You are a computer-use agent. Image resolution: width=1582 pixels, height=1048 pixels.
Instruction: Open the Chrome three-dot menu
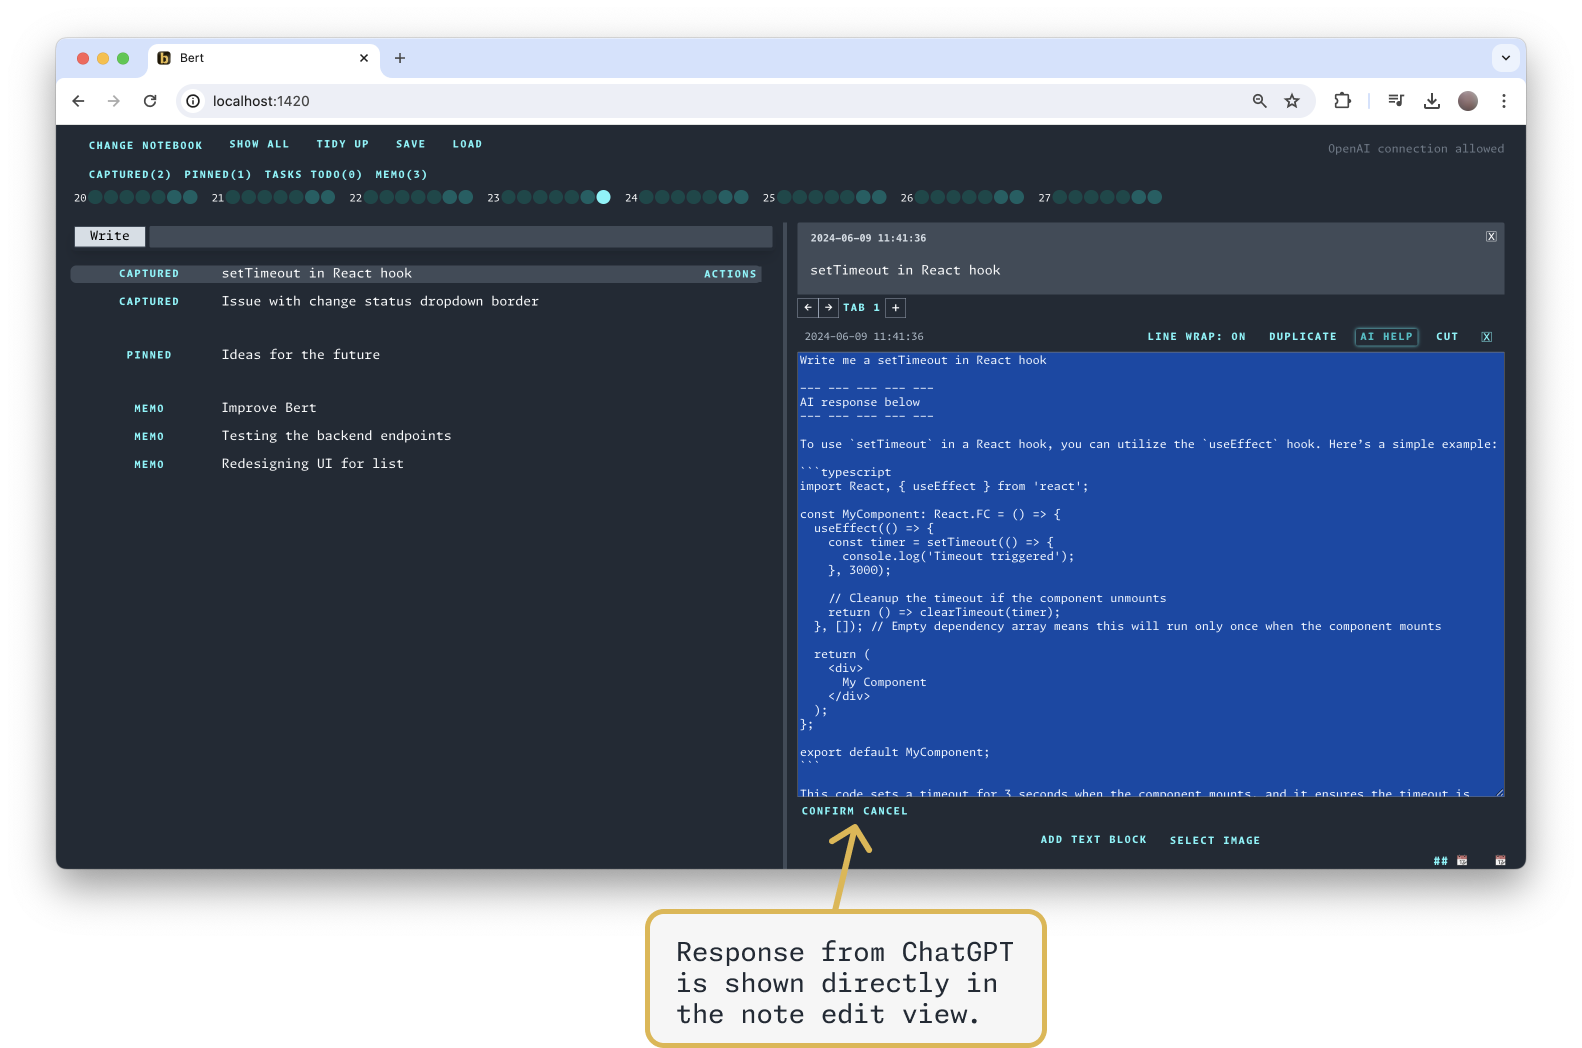pyautogui.click(x=1504, y=101)
